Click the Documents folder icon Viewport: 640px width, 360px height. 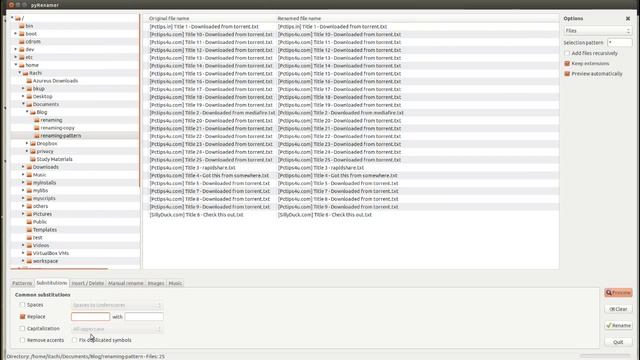click(x=29, y=104)
